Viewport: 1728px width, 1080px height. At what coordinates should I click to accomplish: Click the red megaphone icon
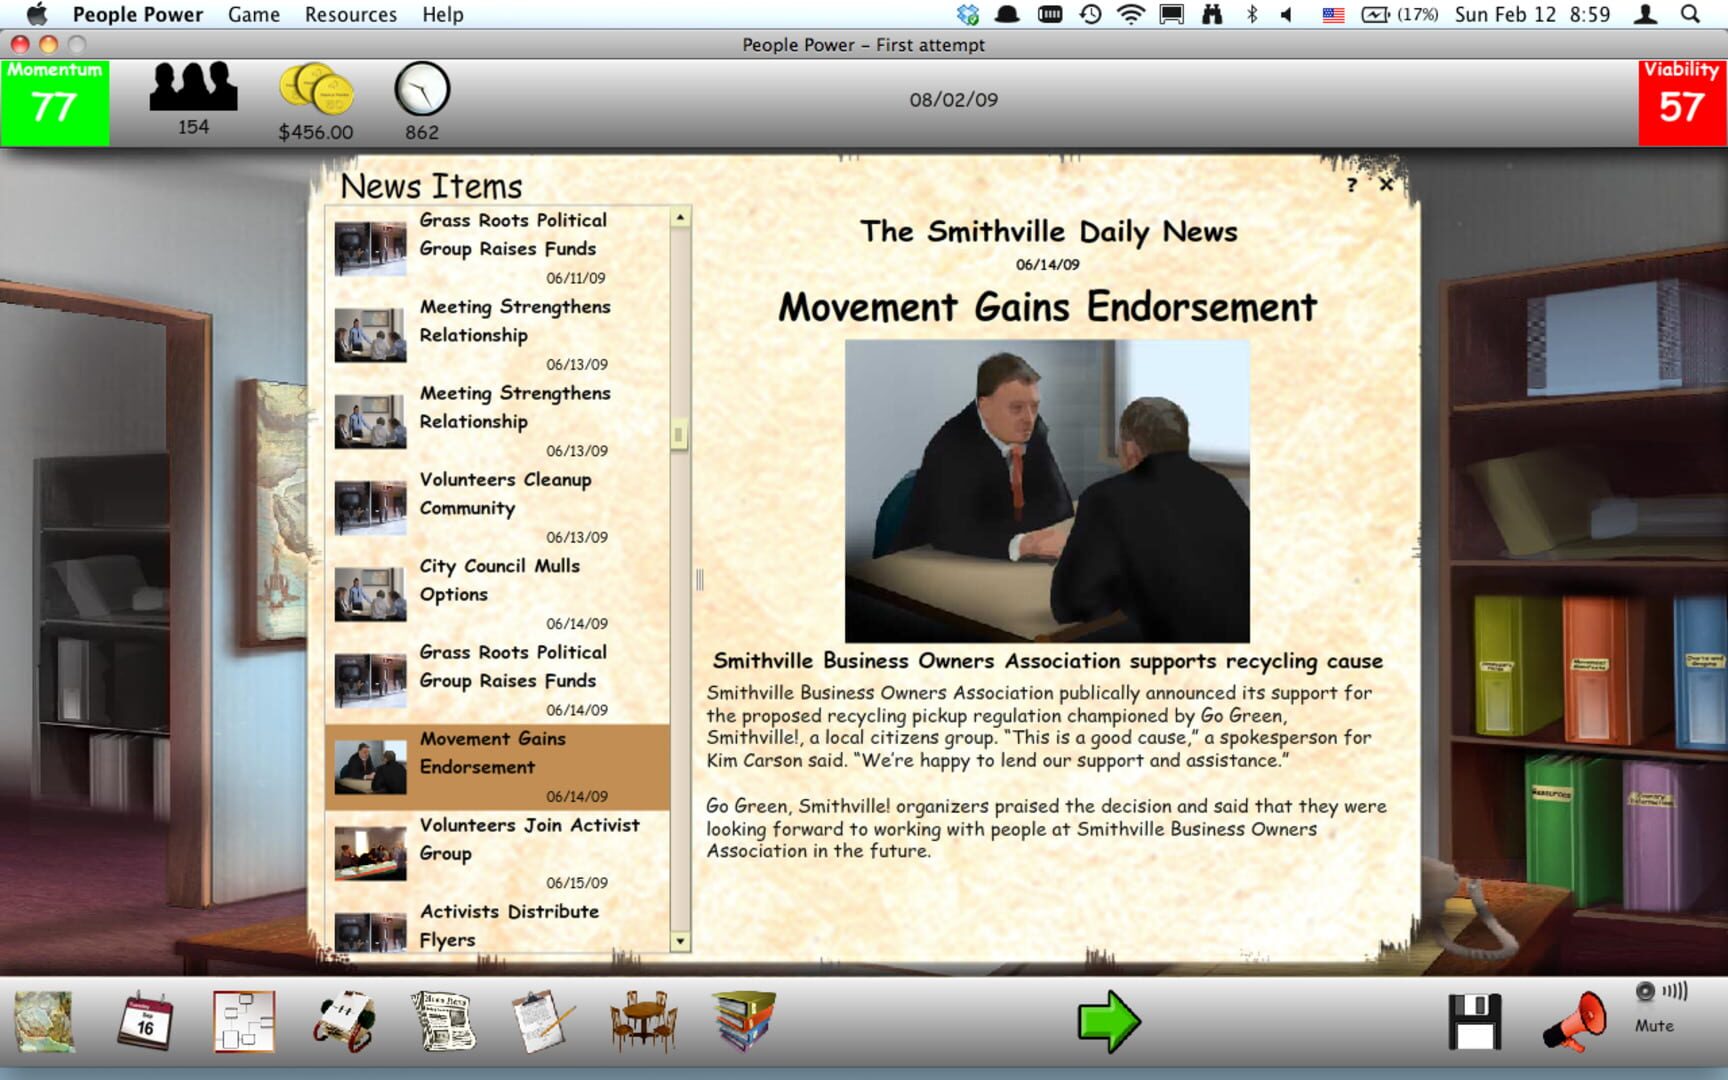point(1575,1021)
